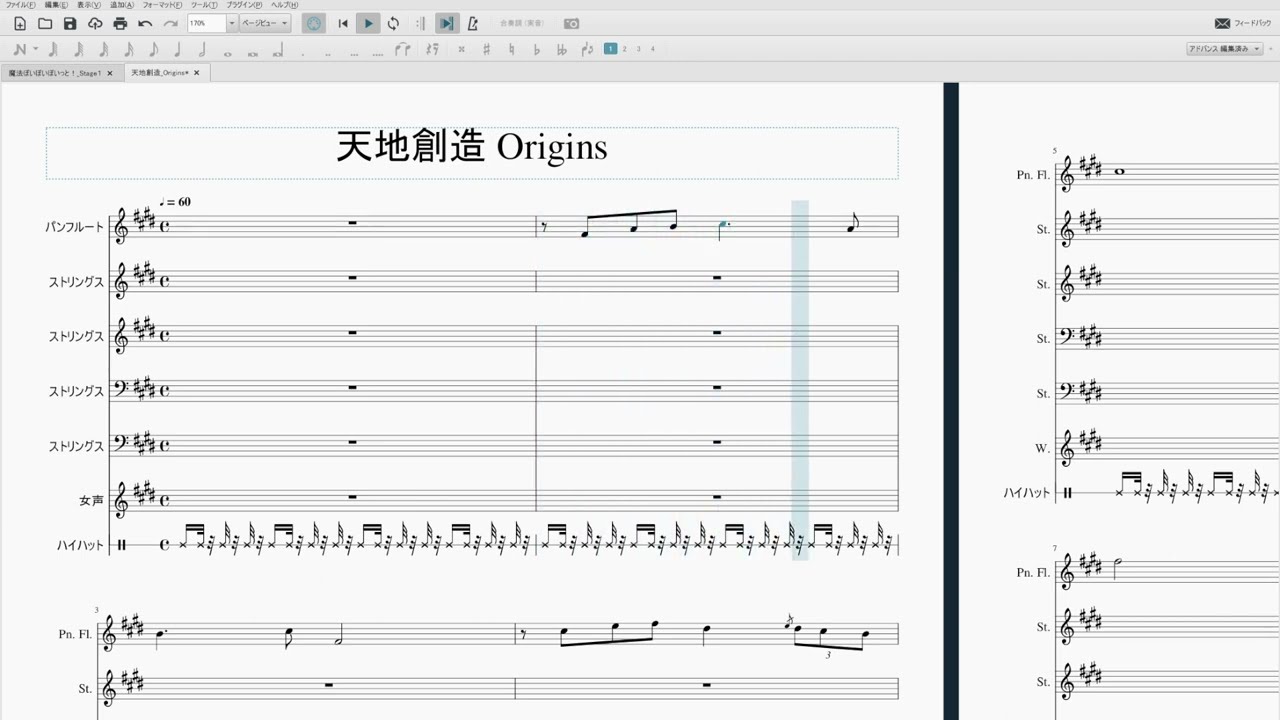1280x720 pixels.
Task: Toggle loop playback
Action: (393, 23)
